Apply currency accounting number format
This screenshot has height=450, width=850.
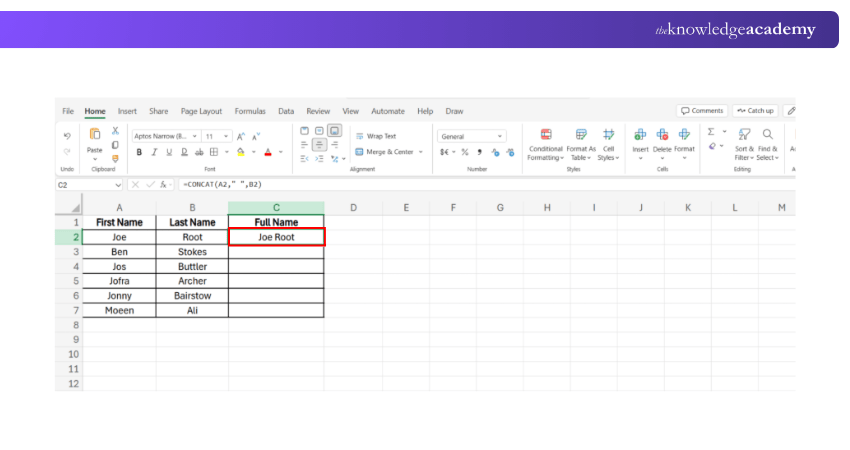[445, 152]
